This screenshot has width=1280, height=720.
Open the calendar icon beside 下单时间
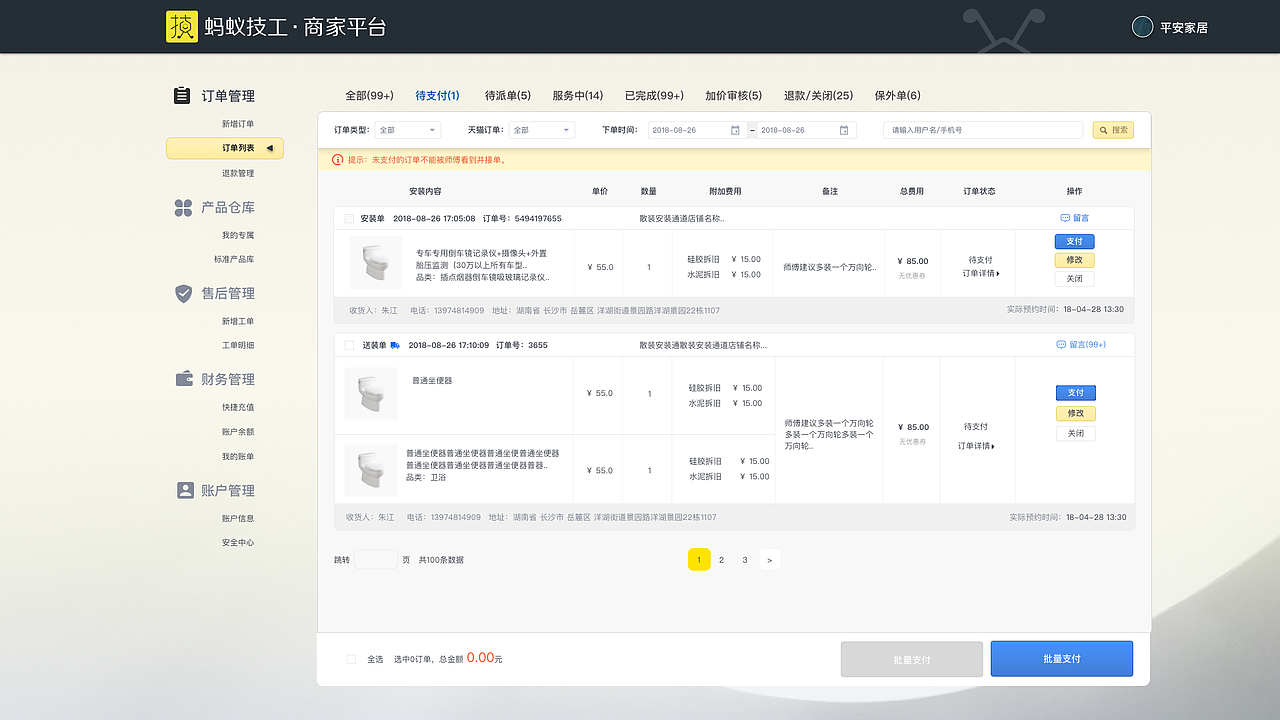735,130
